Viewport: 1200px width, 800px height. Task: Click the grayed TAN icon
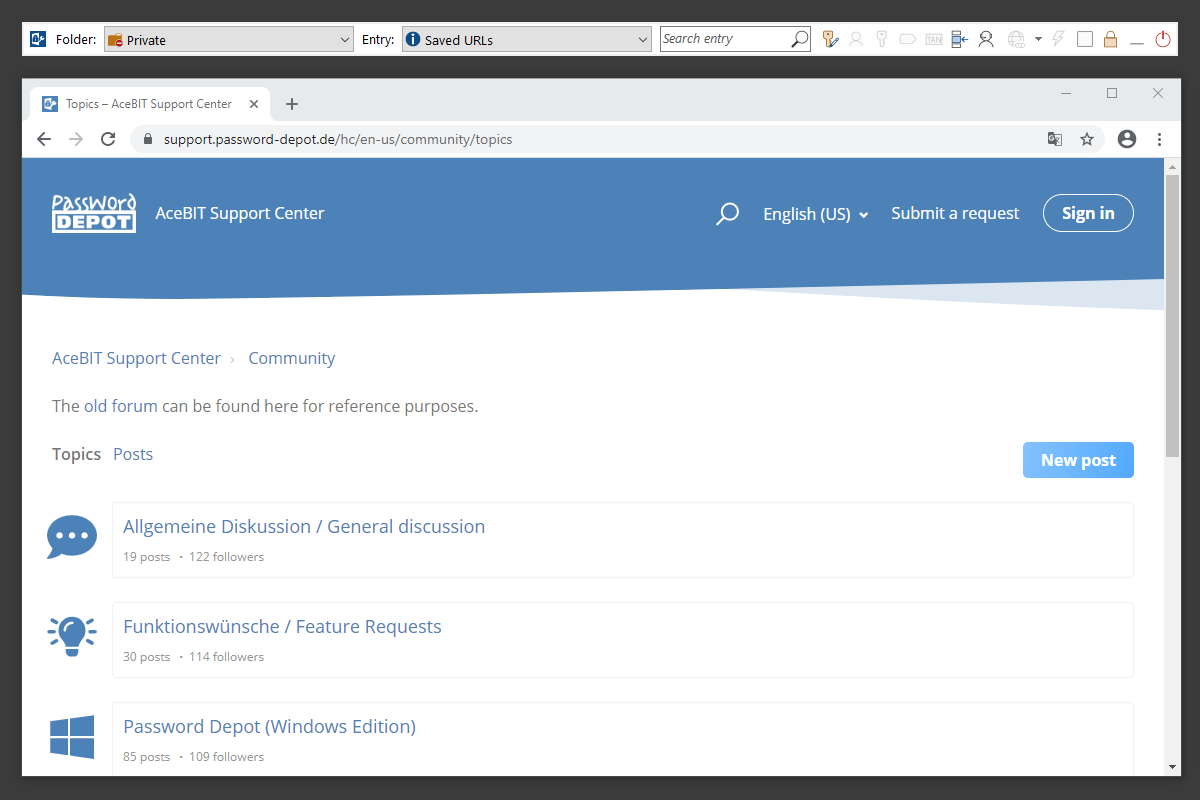point(933,39)
